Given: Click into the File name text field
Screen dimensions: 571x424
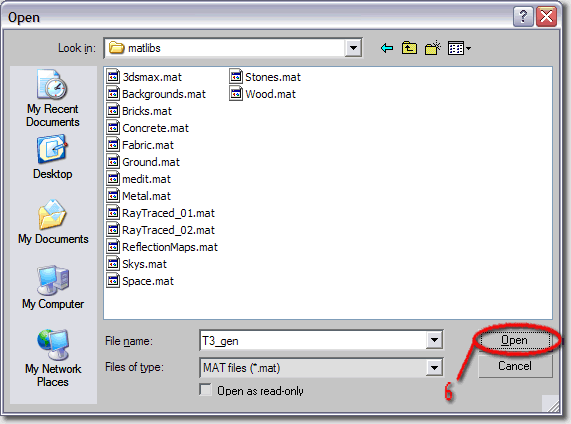Looking at the screenshot, I should pyautogui.click(x=314, y=341).
